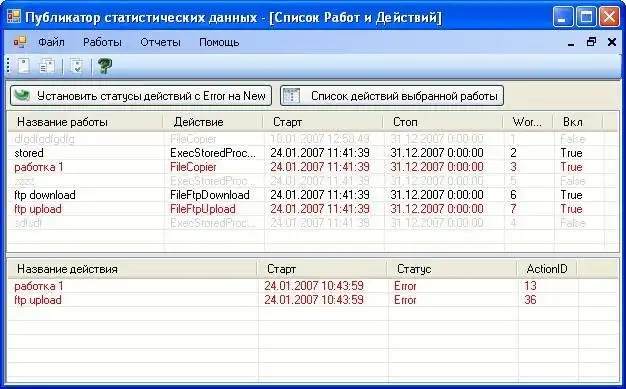Click Установить статусы действий с Error на New
The height and width of the screenshot is (389, 626).
point(141,96)
